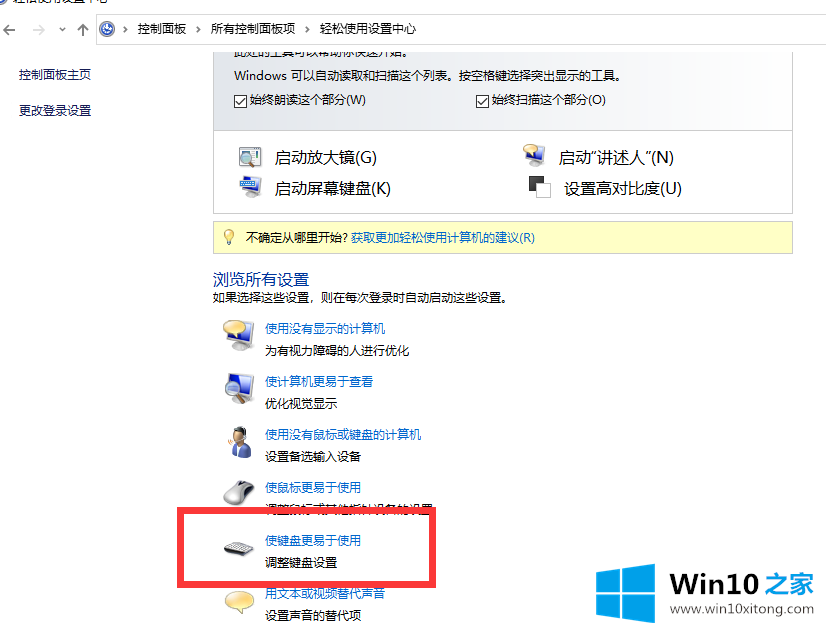Click the Narrator icon beside 启动"讲述人"
The image size is (826, 635).
(x=534, y=154)
